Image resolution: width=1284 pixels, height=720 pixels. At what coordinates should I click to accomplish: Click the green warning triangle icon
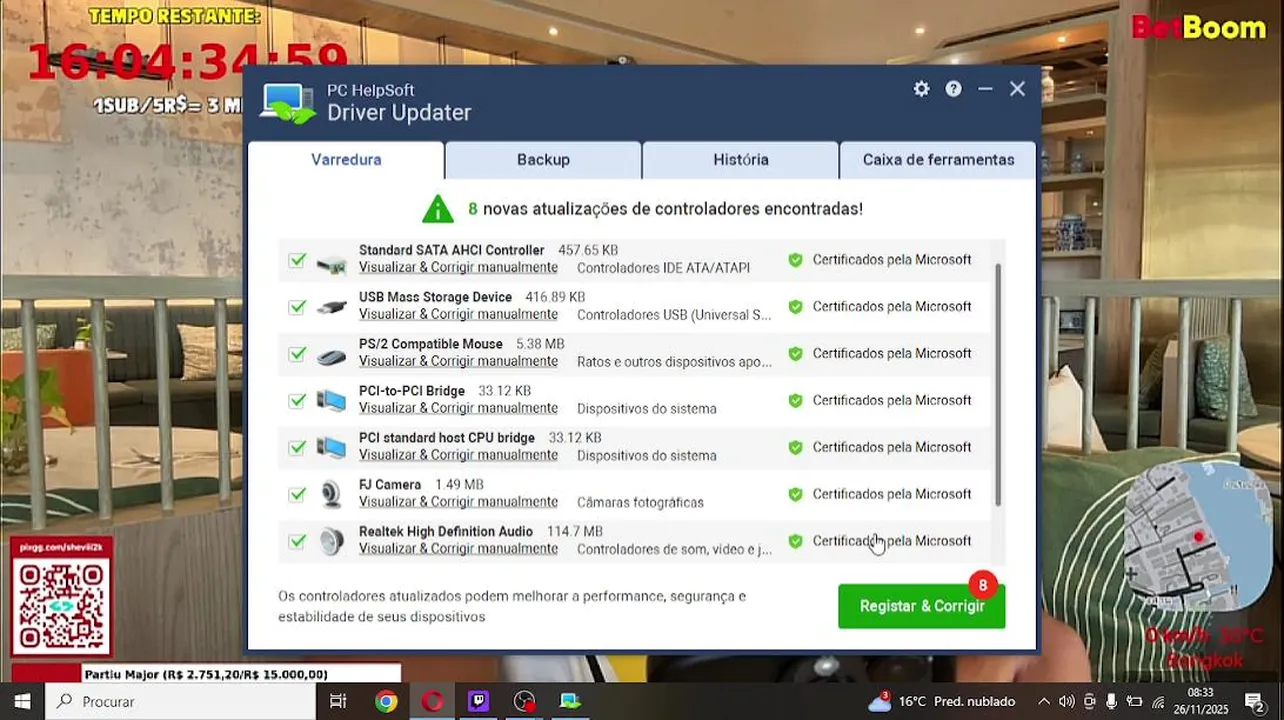[438, 208]
